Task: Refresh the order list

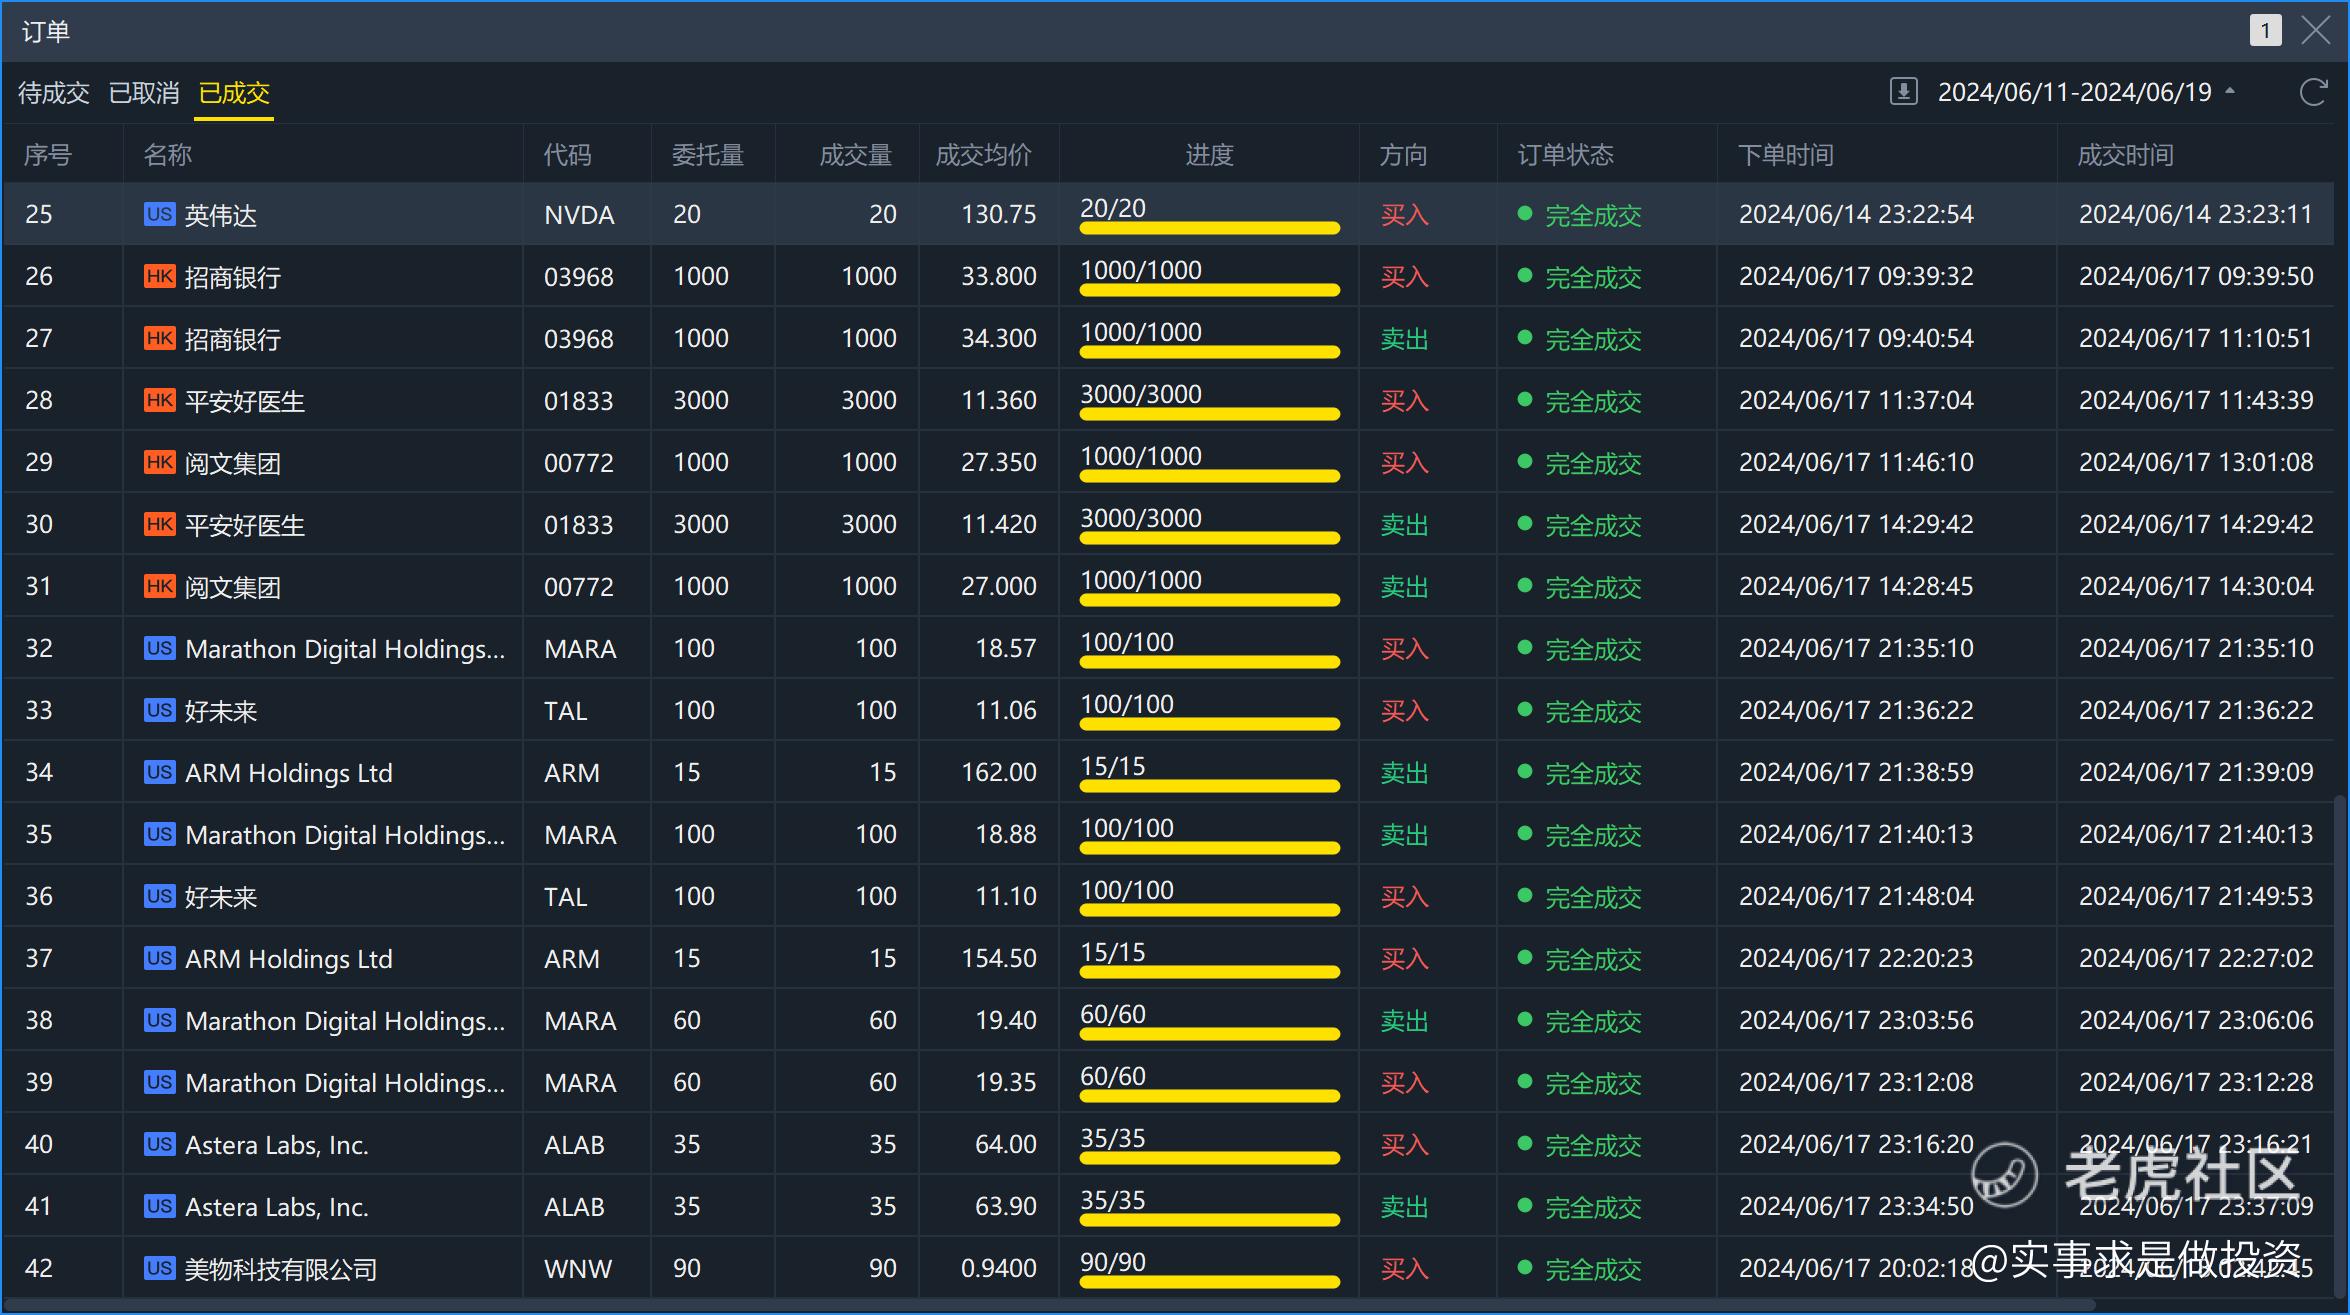Action: pyautogui.click(x=2313, y=92)
